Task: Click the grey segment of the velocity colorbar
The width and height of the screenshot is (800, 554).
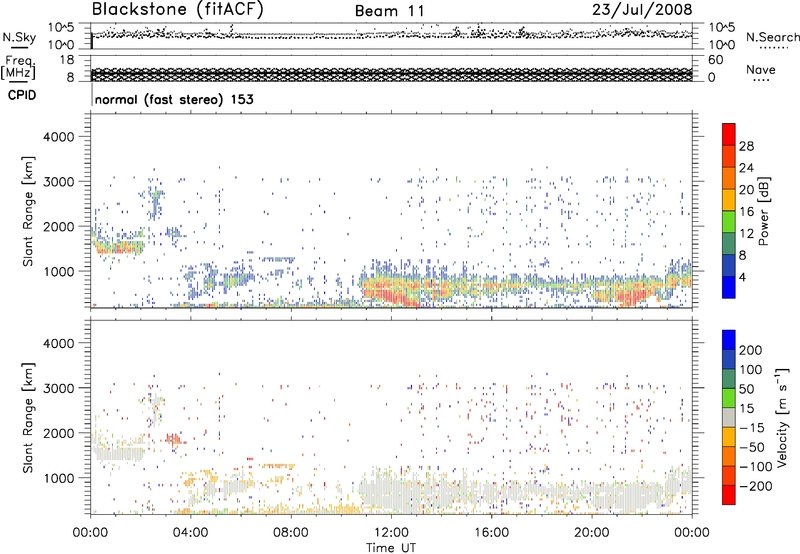Action: coord(729,417)
